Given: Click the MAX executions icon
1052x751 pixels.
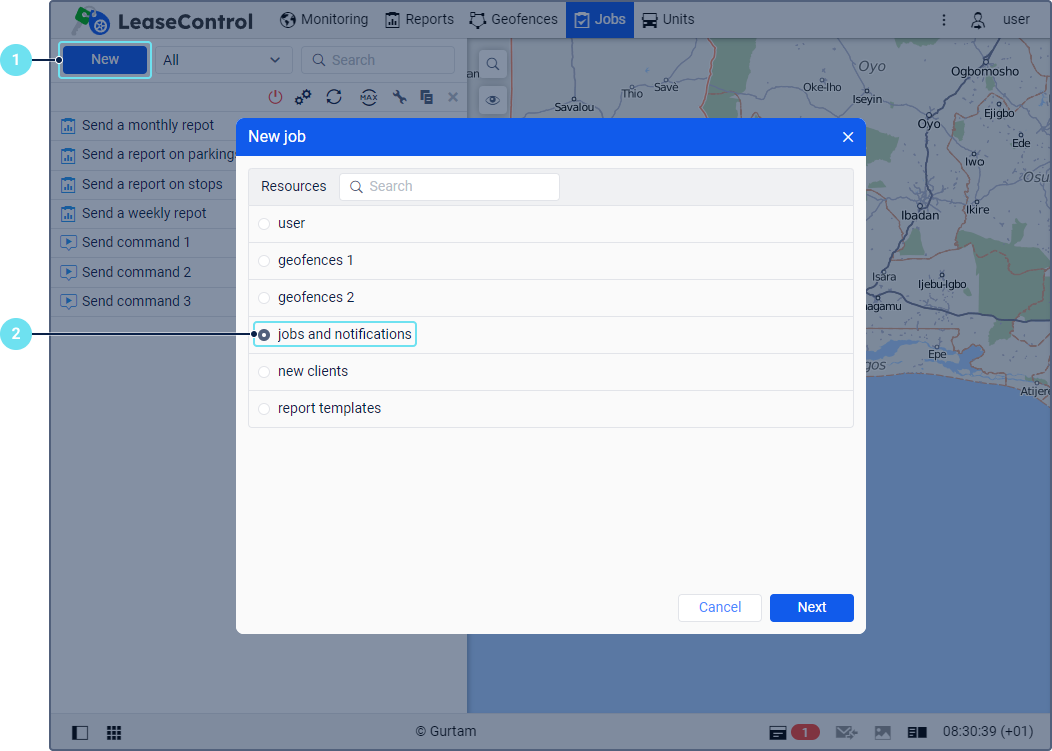Looking at the screenshot, I should [x=368, y=97].
